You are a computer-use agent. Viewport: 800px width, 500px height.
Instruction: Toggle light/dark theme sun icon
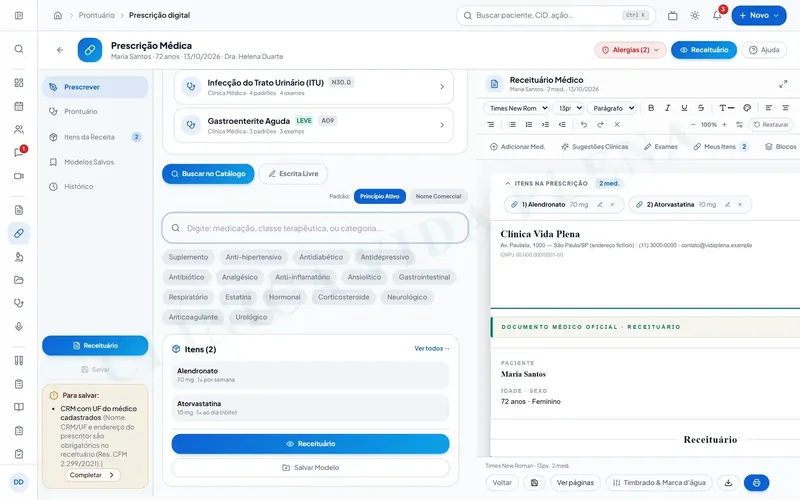pos(695,15)
